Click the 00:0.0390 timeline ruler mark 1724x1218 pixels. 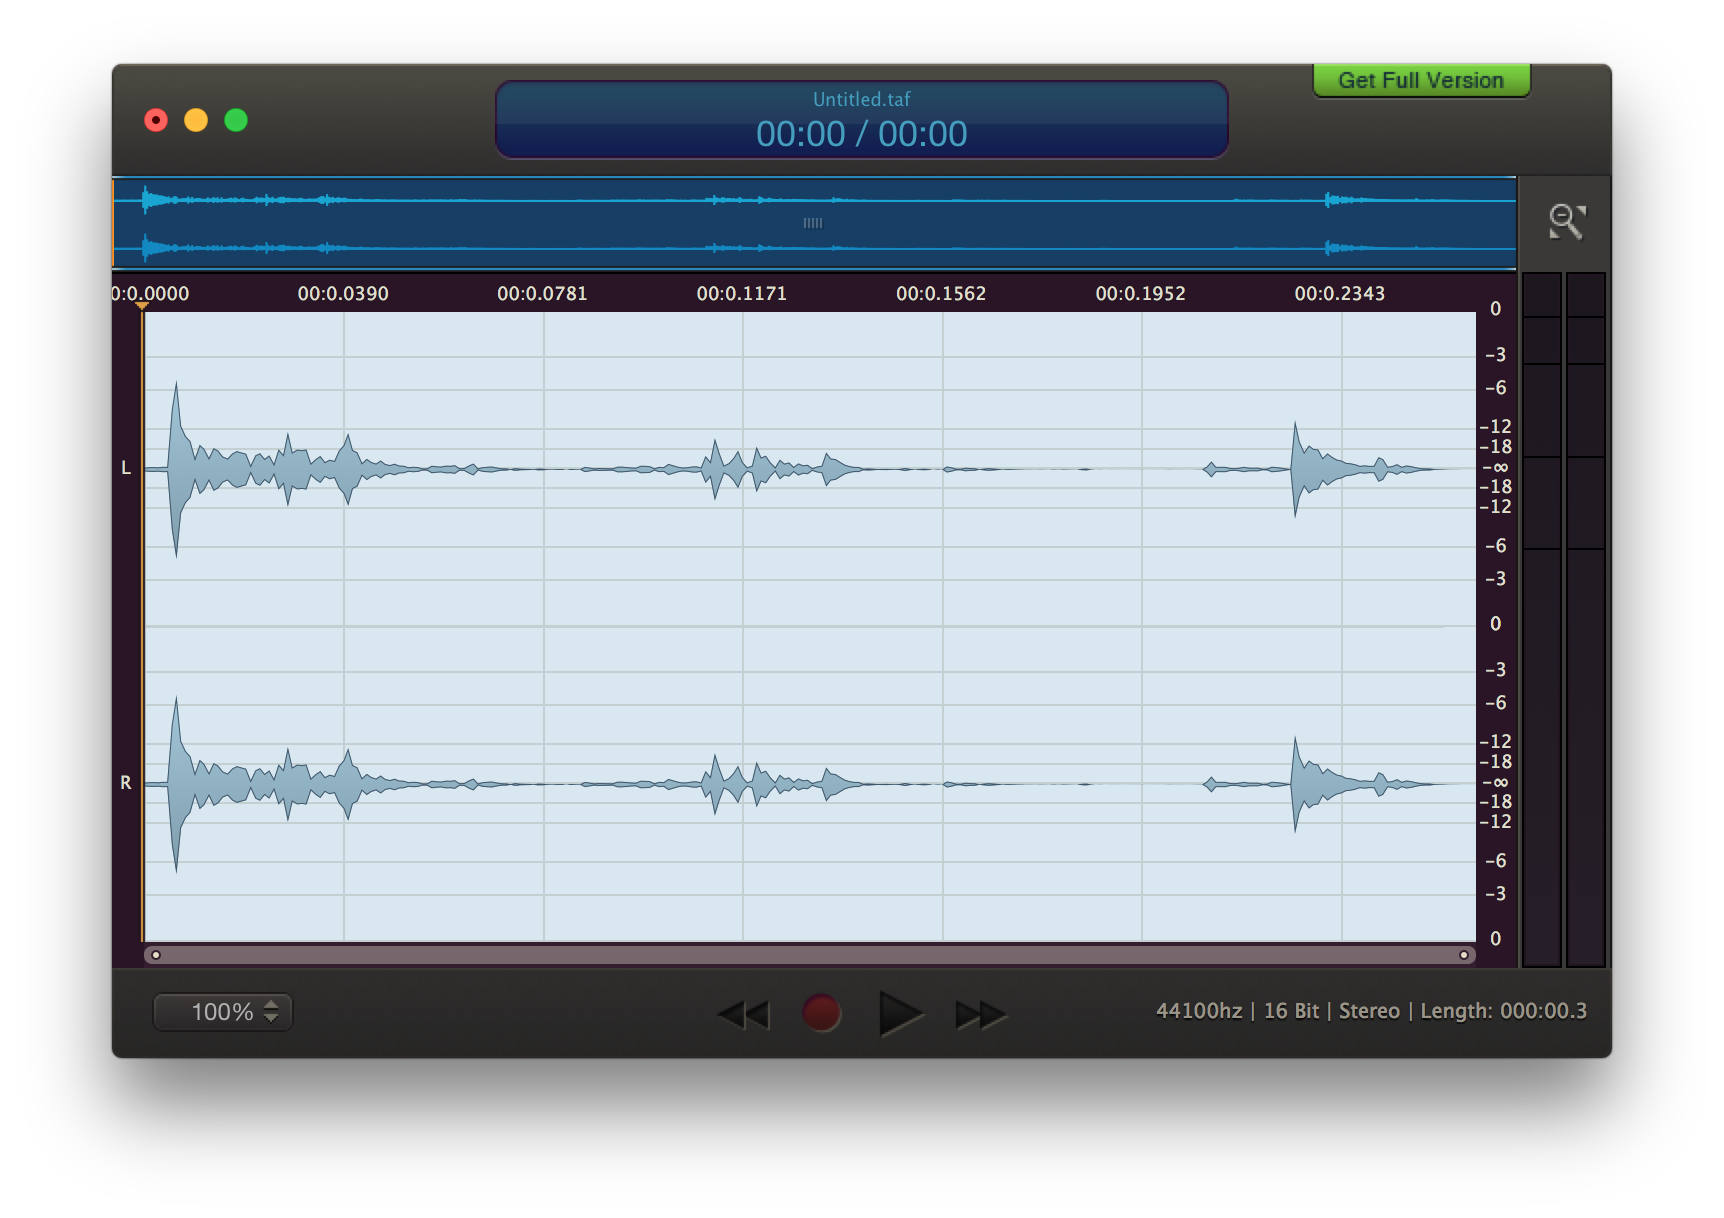point(343,294)
